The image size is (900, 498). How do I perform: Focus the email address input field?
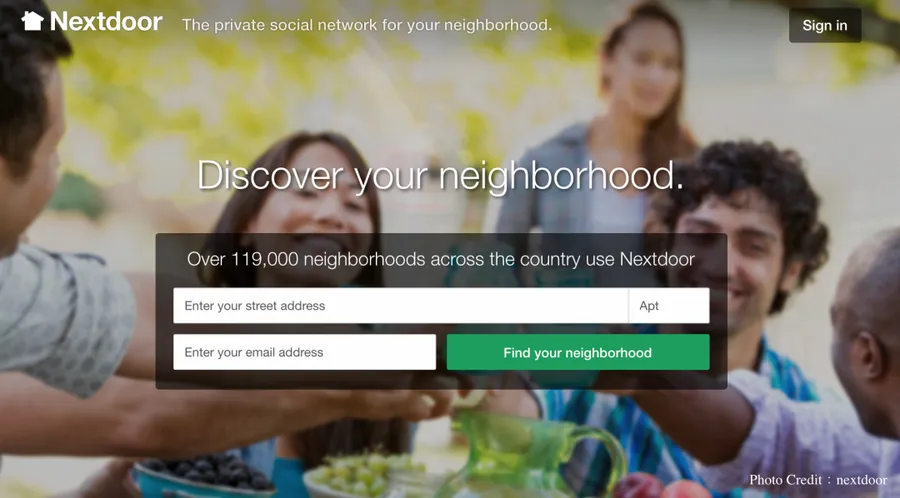305,352
